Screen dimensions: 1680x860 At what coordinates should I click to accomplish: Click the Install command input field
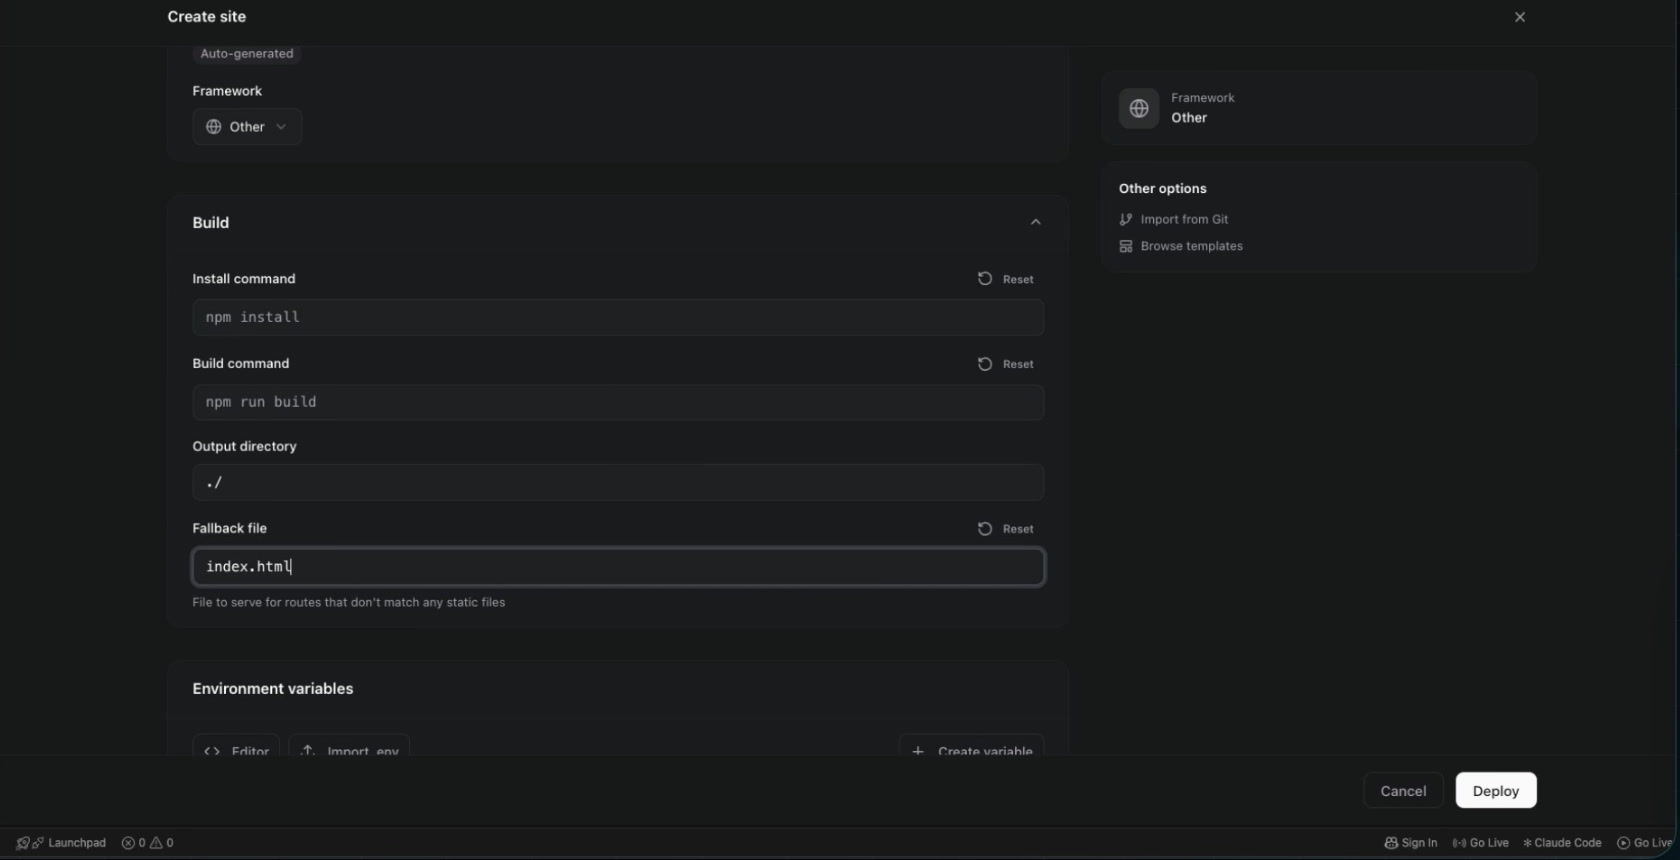(618, 317)
